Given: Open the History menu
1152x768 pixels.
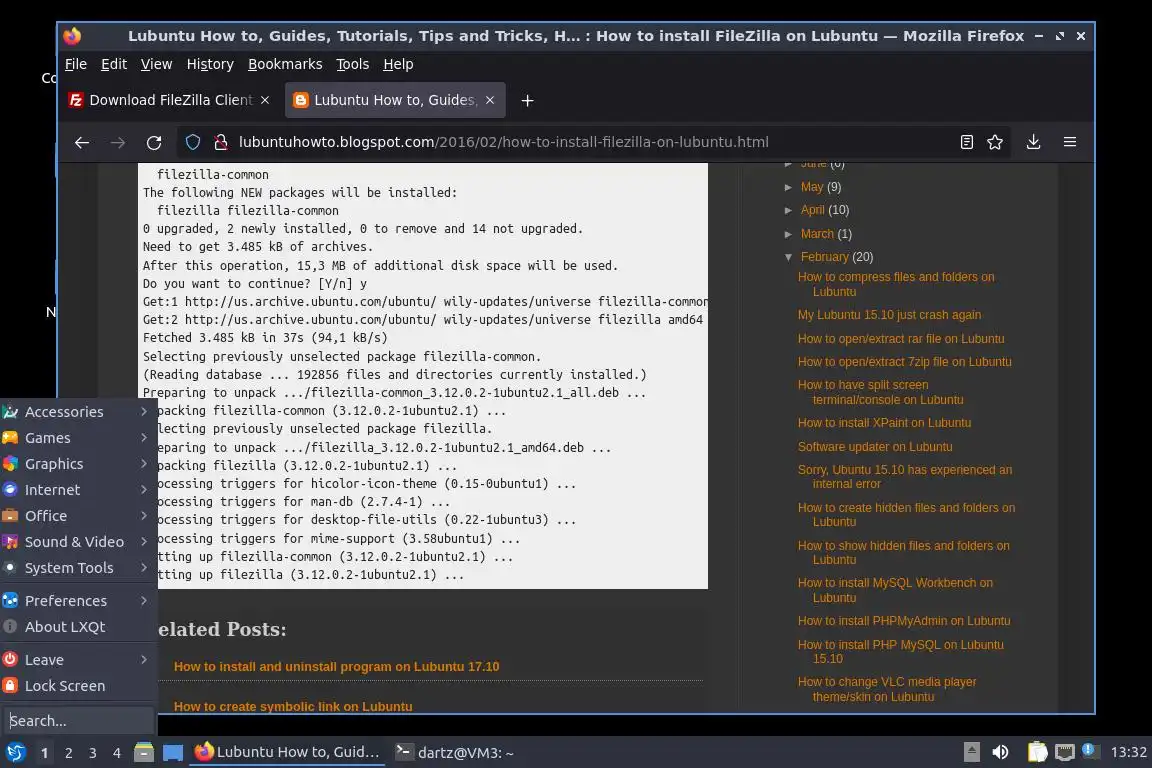Looking at the screenshot, I should coord(210,64).
